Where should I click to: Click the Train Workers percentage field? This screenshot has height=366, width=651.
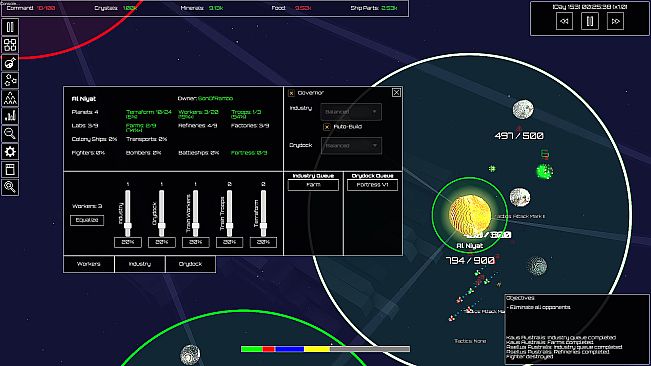(x=196, y=242)
